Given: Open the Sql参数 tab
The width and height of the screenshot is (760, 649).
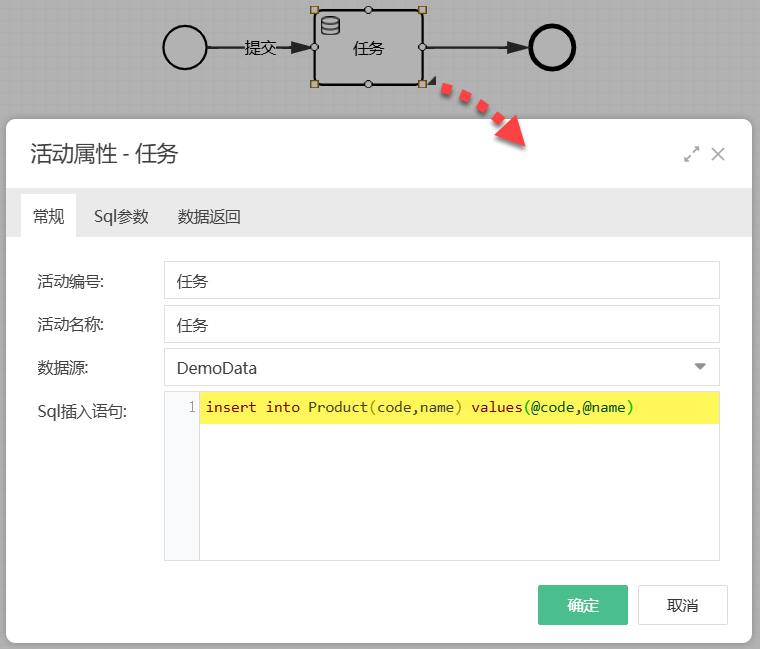Looking at the screenshot, I should point(121,216).
